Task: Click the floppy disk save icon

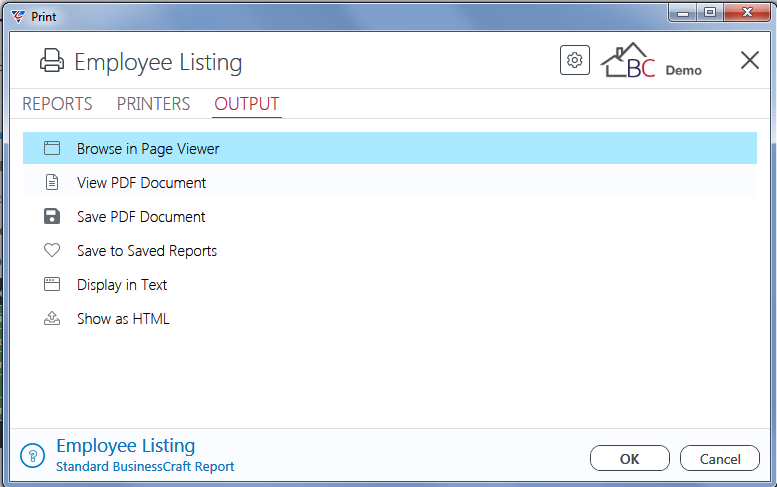Action: tap(52, 216)
